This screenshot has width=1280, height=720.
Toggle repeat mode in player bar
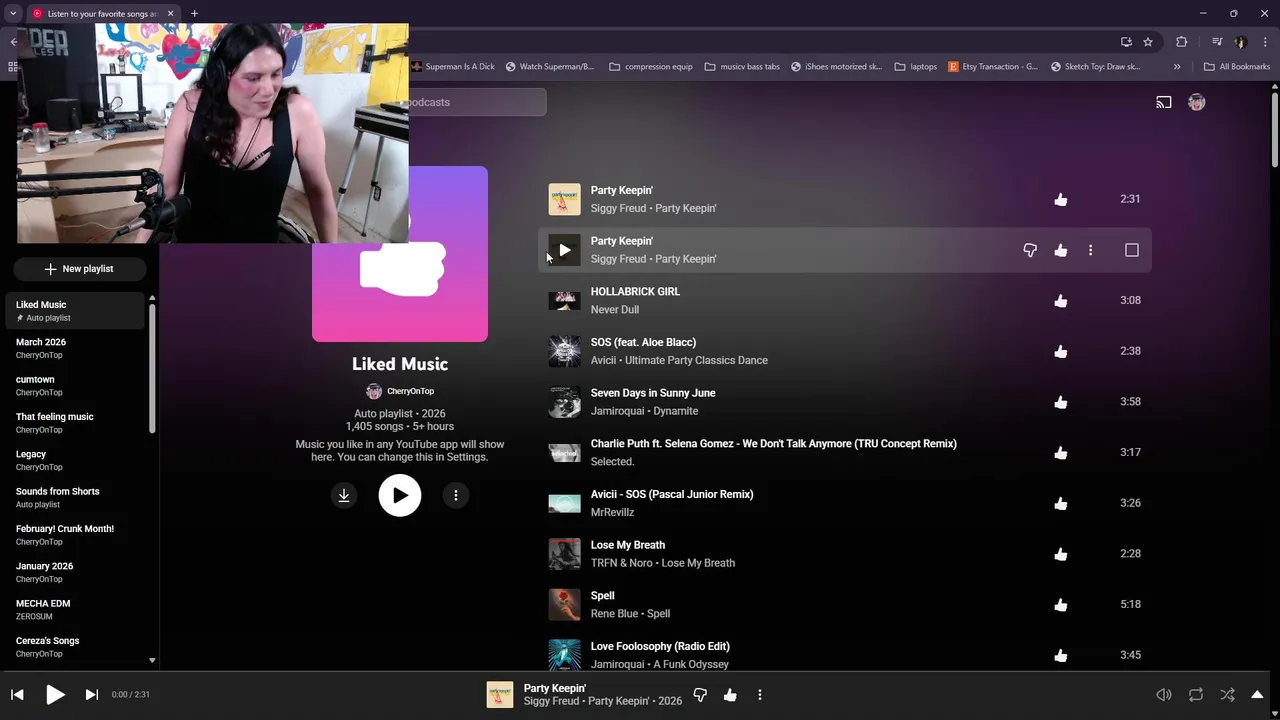pos(1196,695)
